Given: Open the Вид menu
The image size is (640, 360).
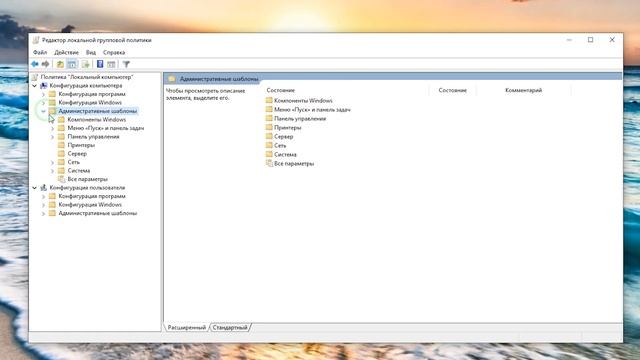Looking at the screenshot, I should point(91,52).
